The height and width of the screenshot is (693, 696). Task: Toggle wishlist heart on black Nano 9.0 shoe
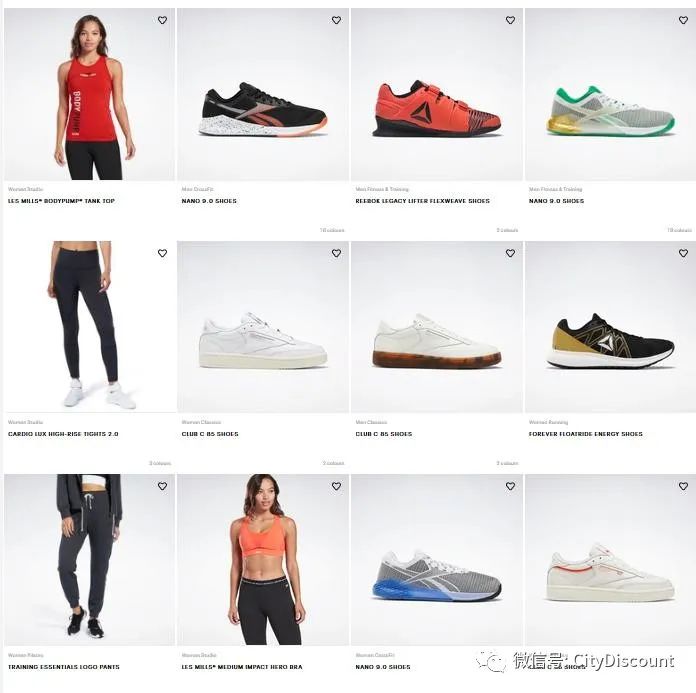pyautogui.click(x=336, y=20)
